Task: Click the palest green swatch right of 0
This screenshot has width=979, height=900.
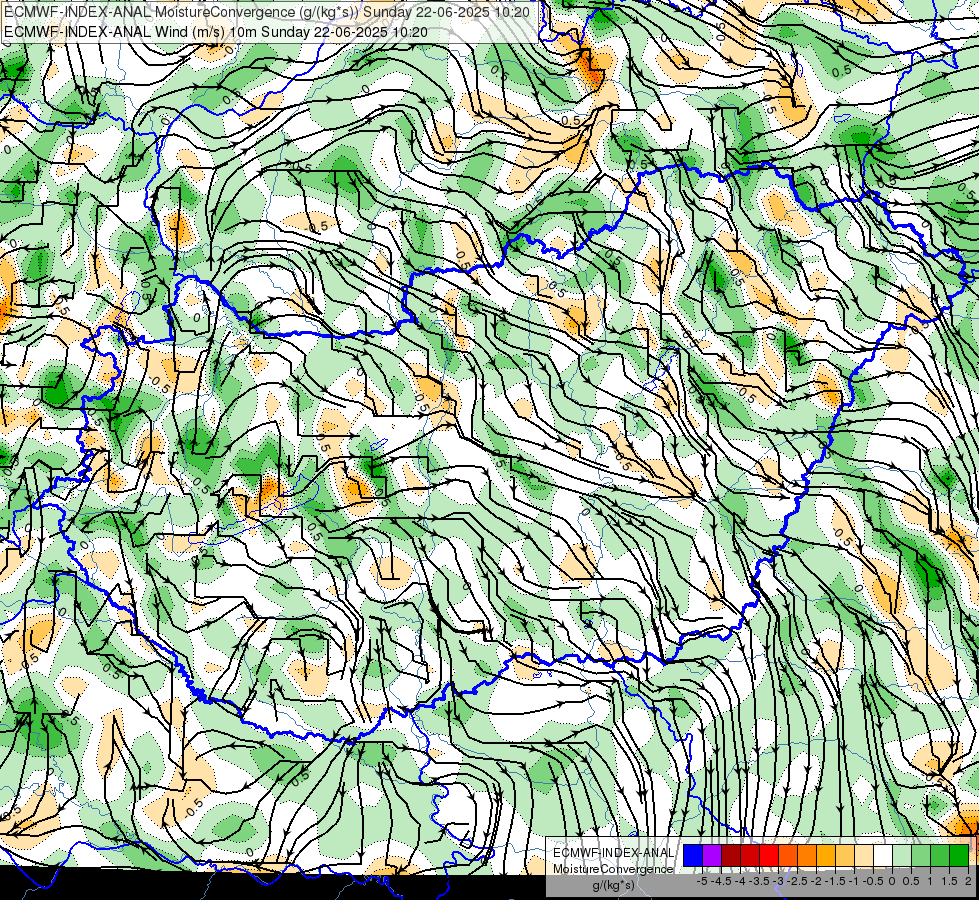Action: click(x=902, y=855)
